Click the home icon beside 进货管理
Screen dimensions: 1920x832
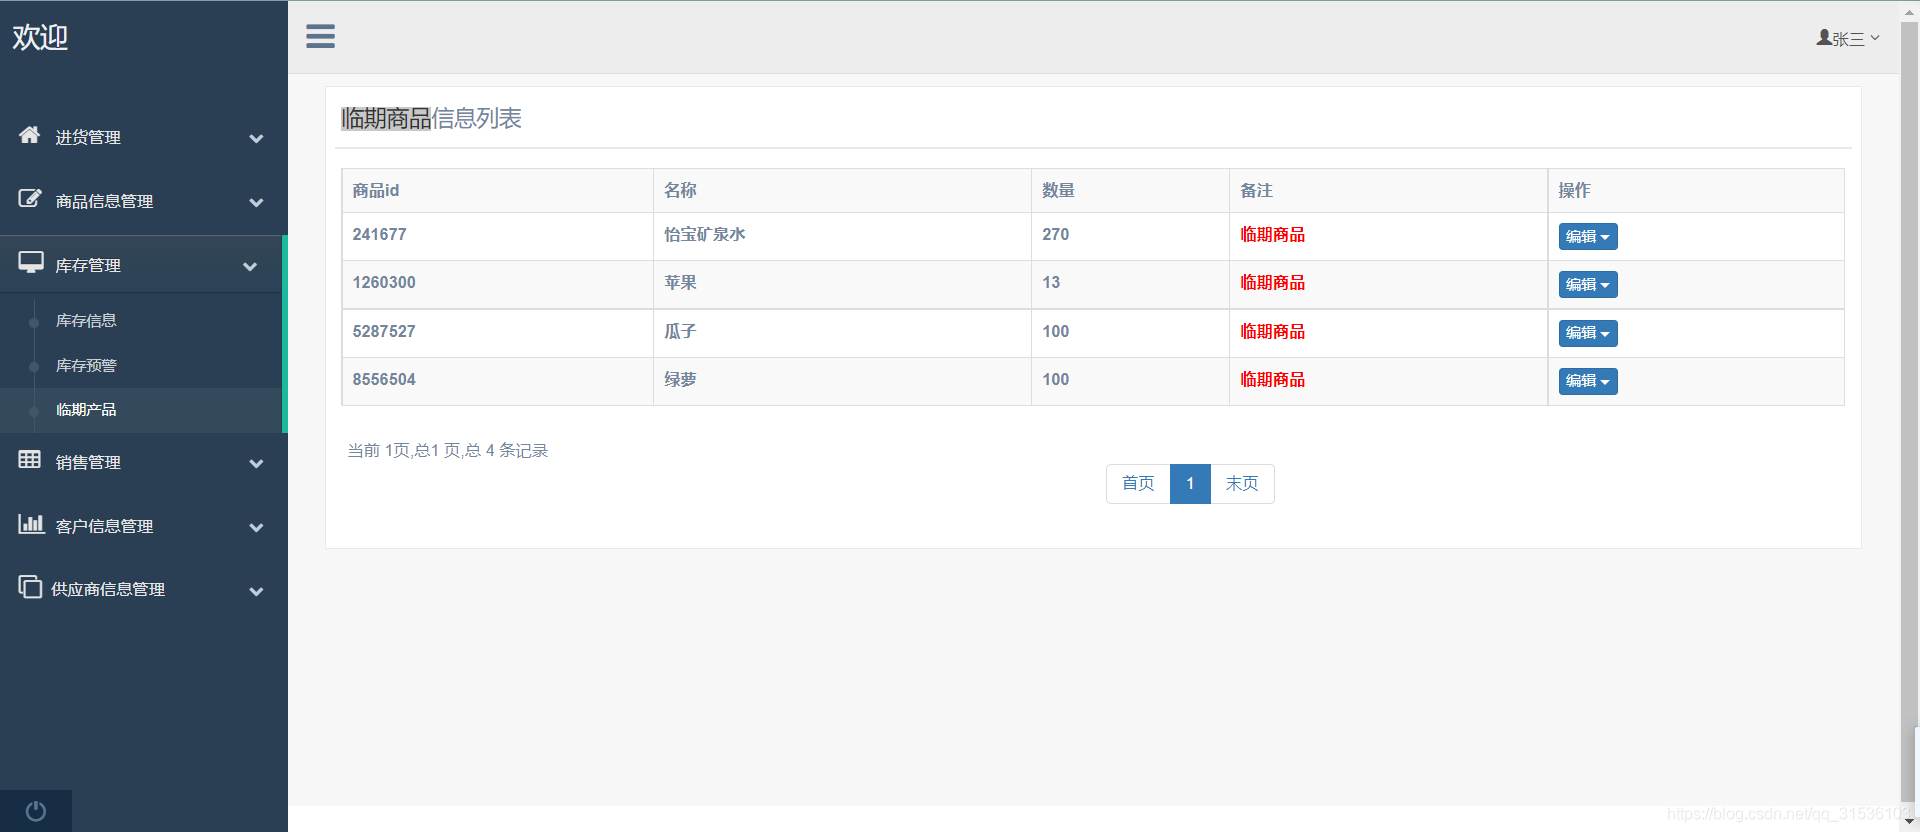point(30,135)
